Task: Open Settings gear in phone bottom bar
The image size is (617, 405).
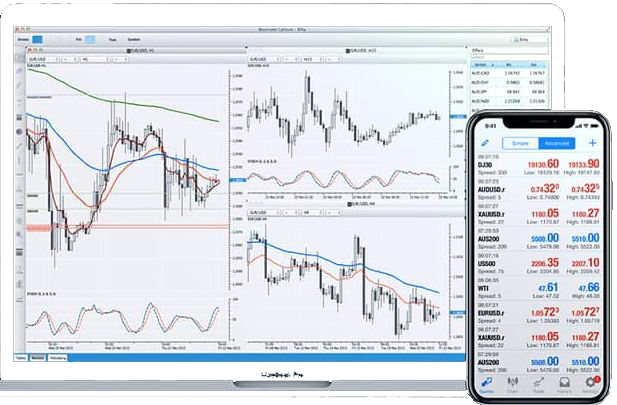Action: pos(590,381)
